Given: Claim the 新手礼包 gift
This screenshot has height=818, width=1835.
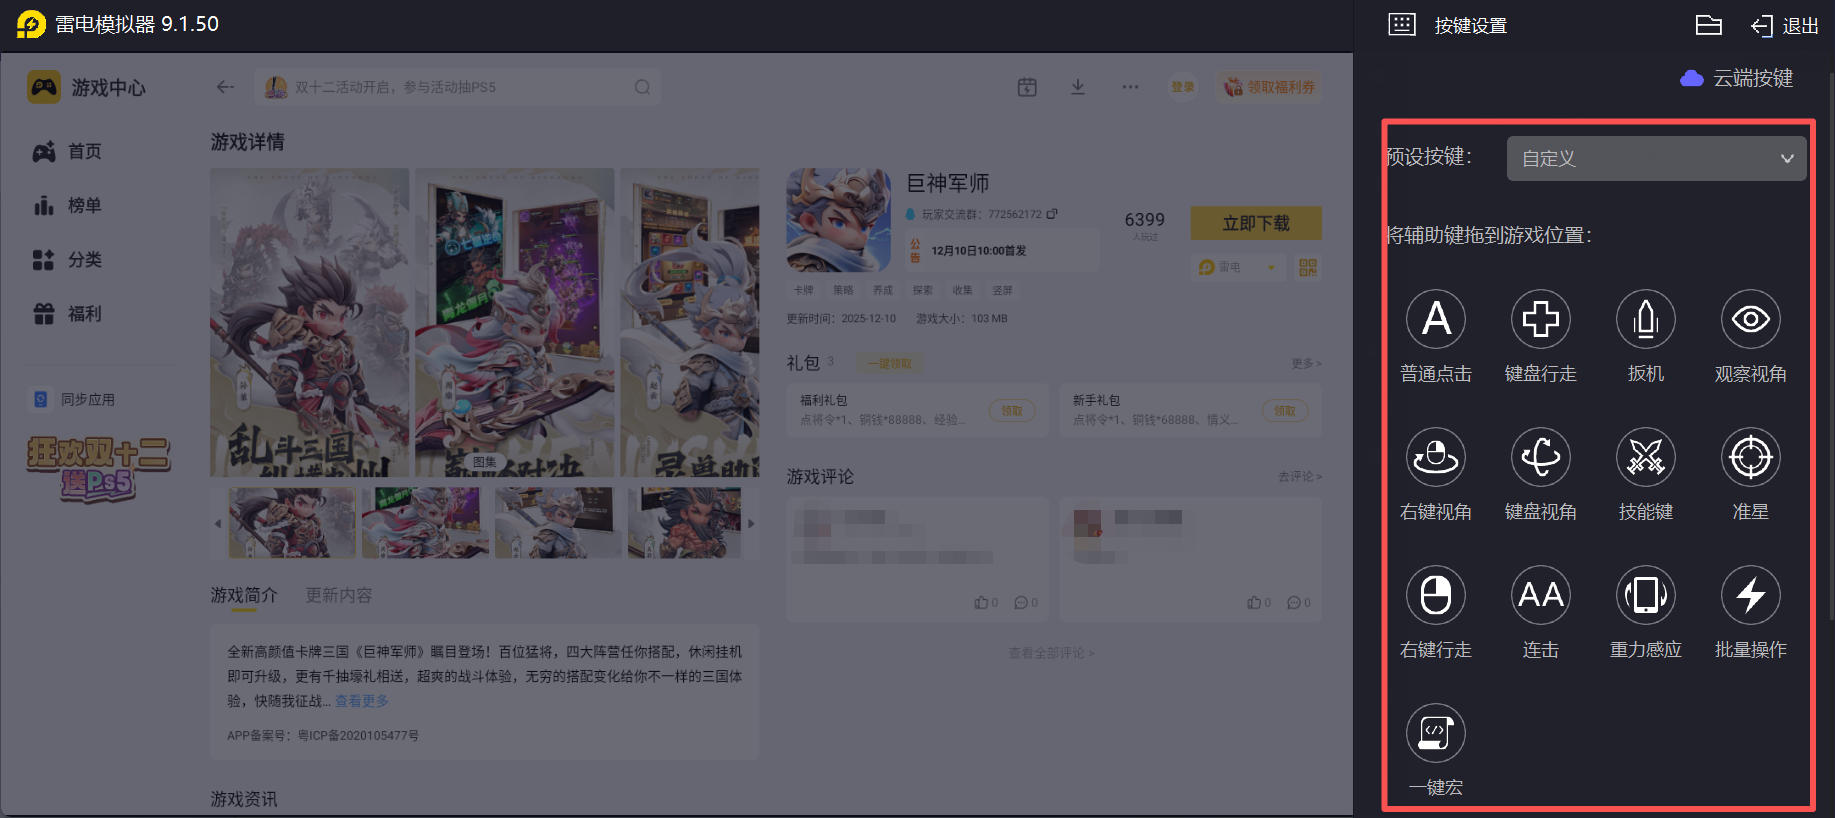Looking at the screenshot, I should [1285, 411].
